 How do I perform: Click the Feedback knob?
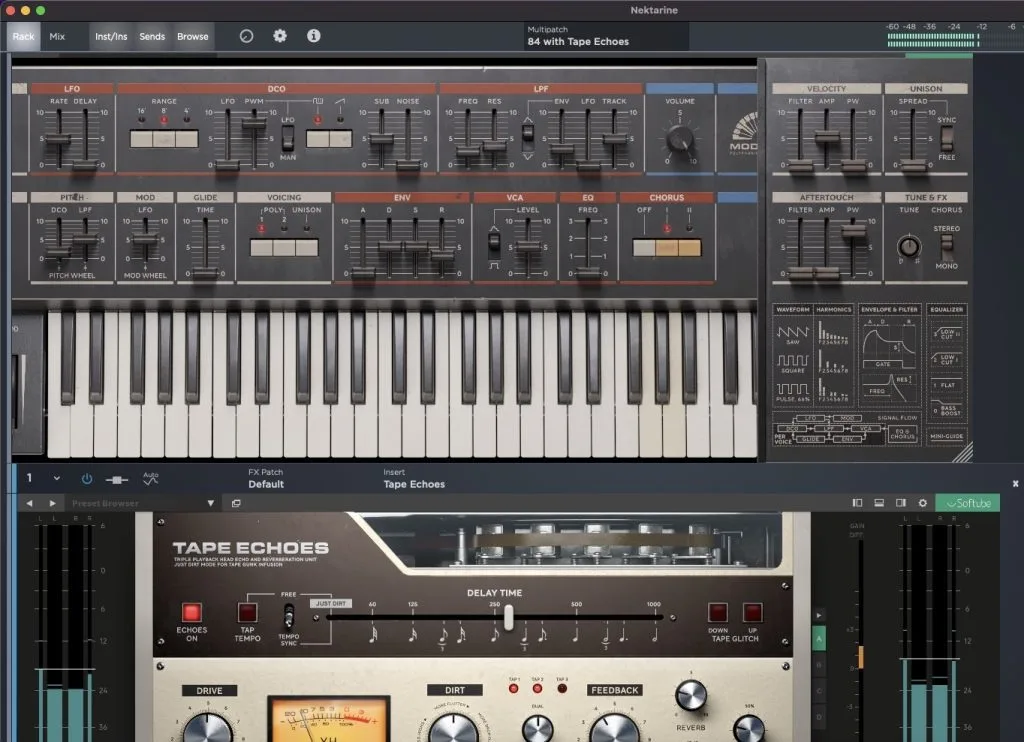click(x=615, y=728)
